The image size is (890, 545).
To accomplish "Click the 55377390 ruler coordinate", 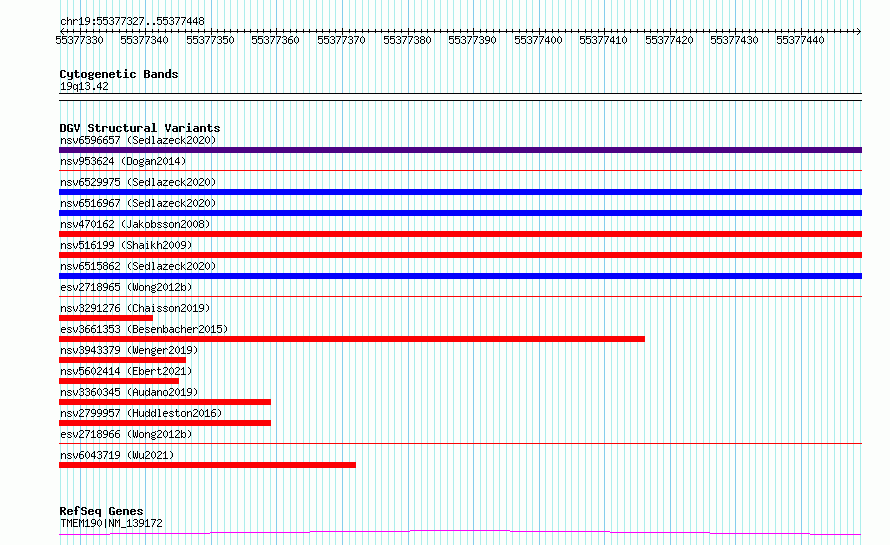I will pos(472,40).
